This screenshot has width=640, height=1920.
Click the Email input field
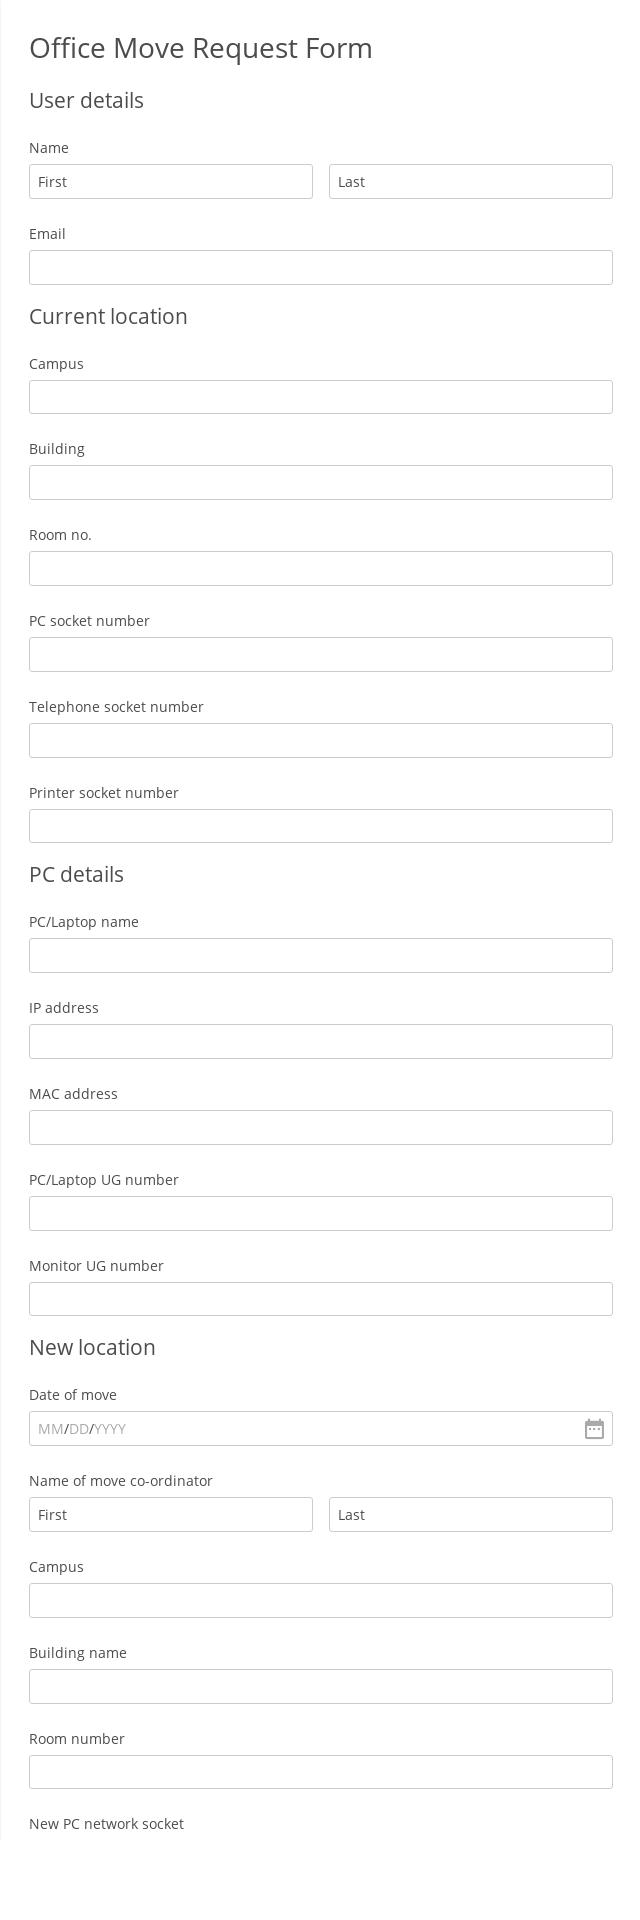(320, 267)
